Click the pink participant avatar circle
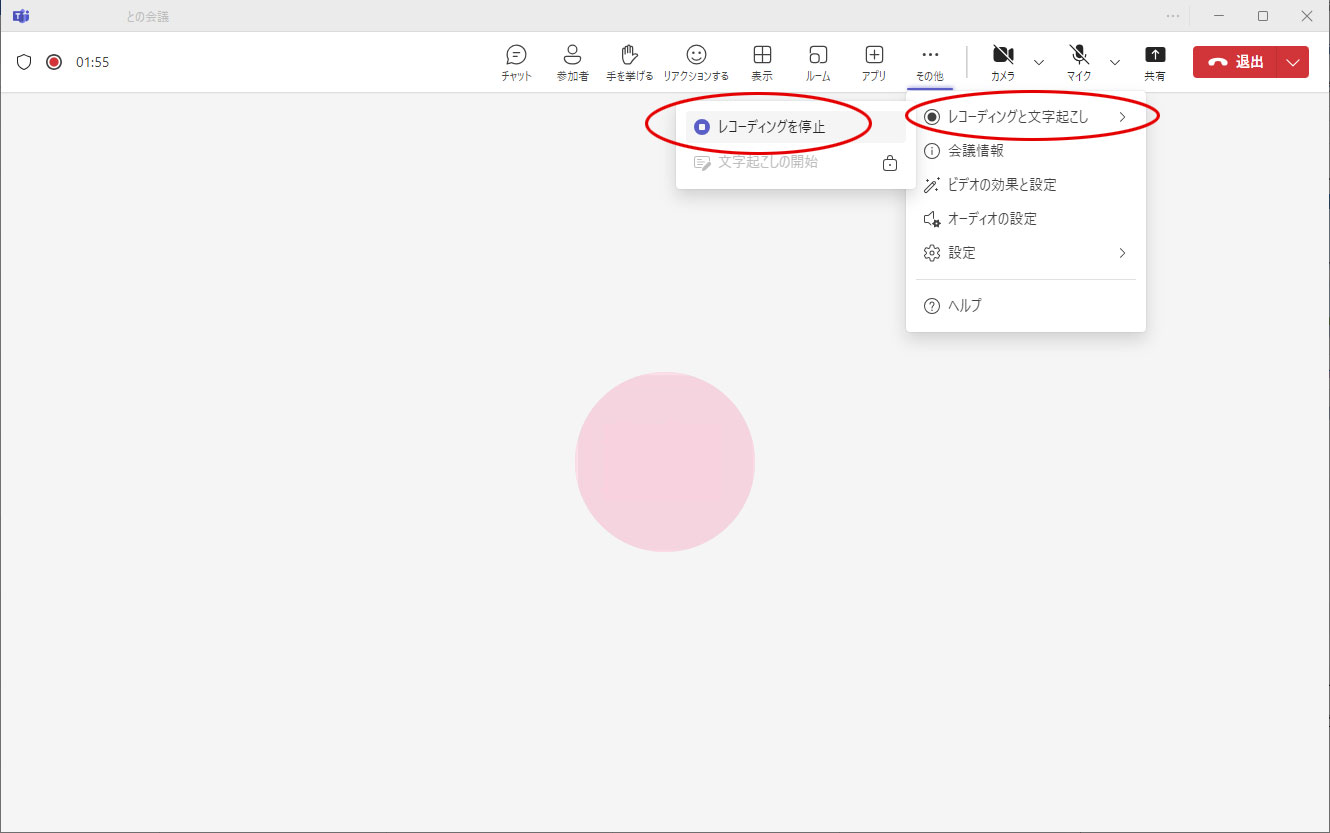 click(665, 462)
